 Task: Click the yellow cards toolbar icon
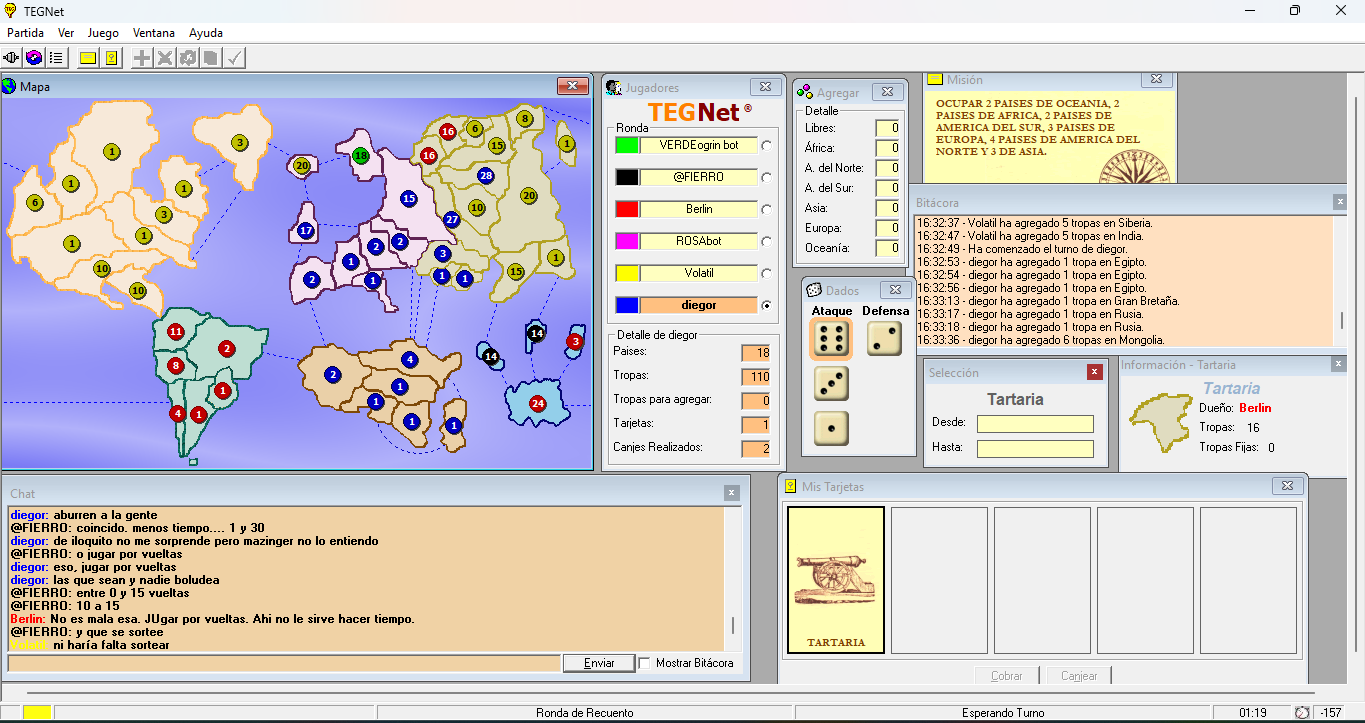pos(111,58)
